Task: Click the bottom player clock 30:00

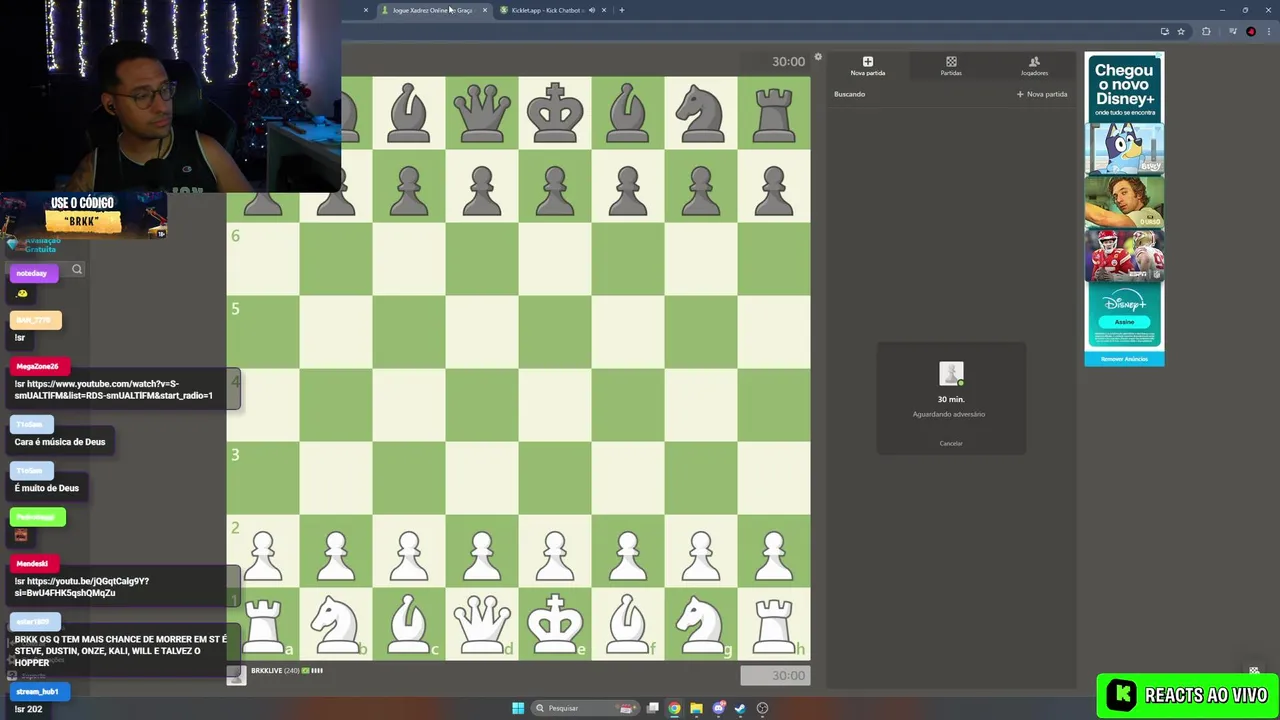Action: (x=775, y=675)
